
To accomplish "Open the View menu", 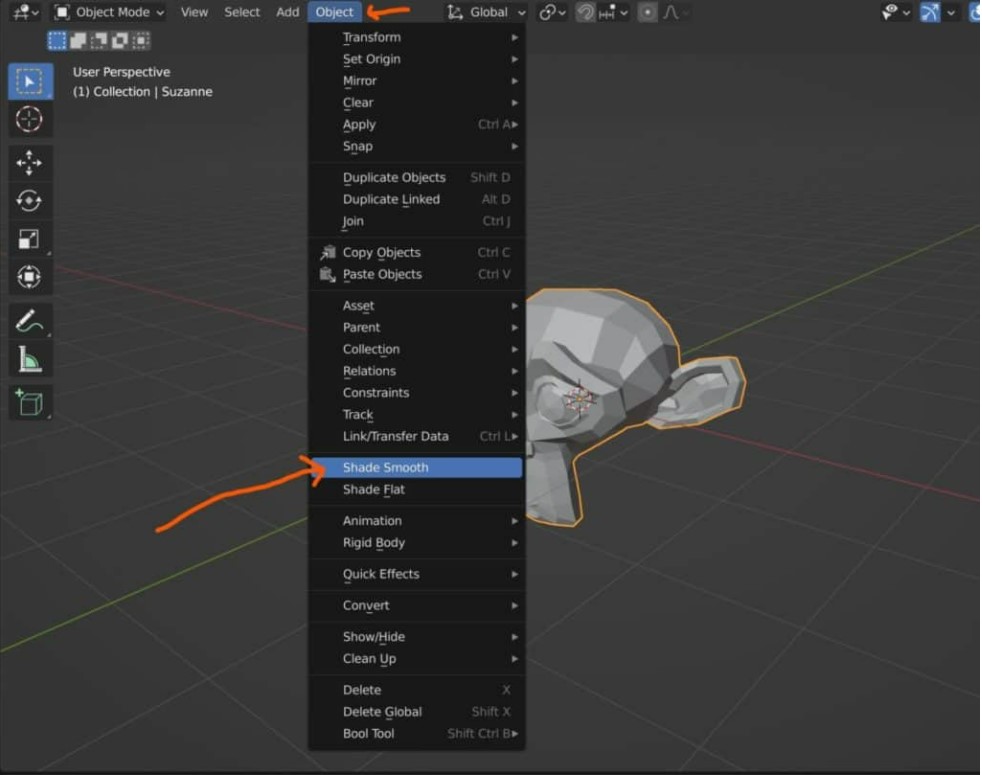I will [193, 12].
